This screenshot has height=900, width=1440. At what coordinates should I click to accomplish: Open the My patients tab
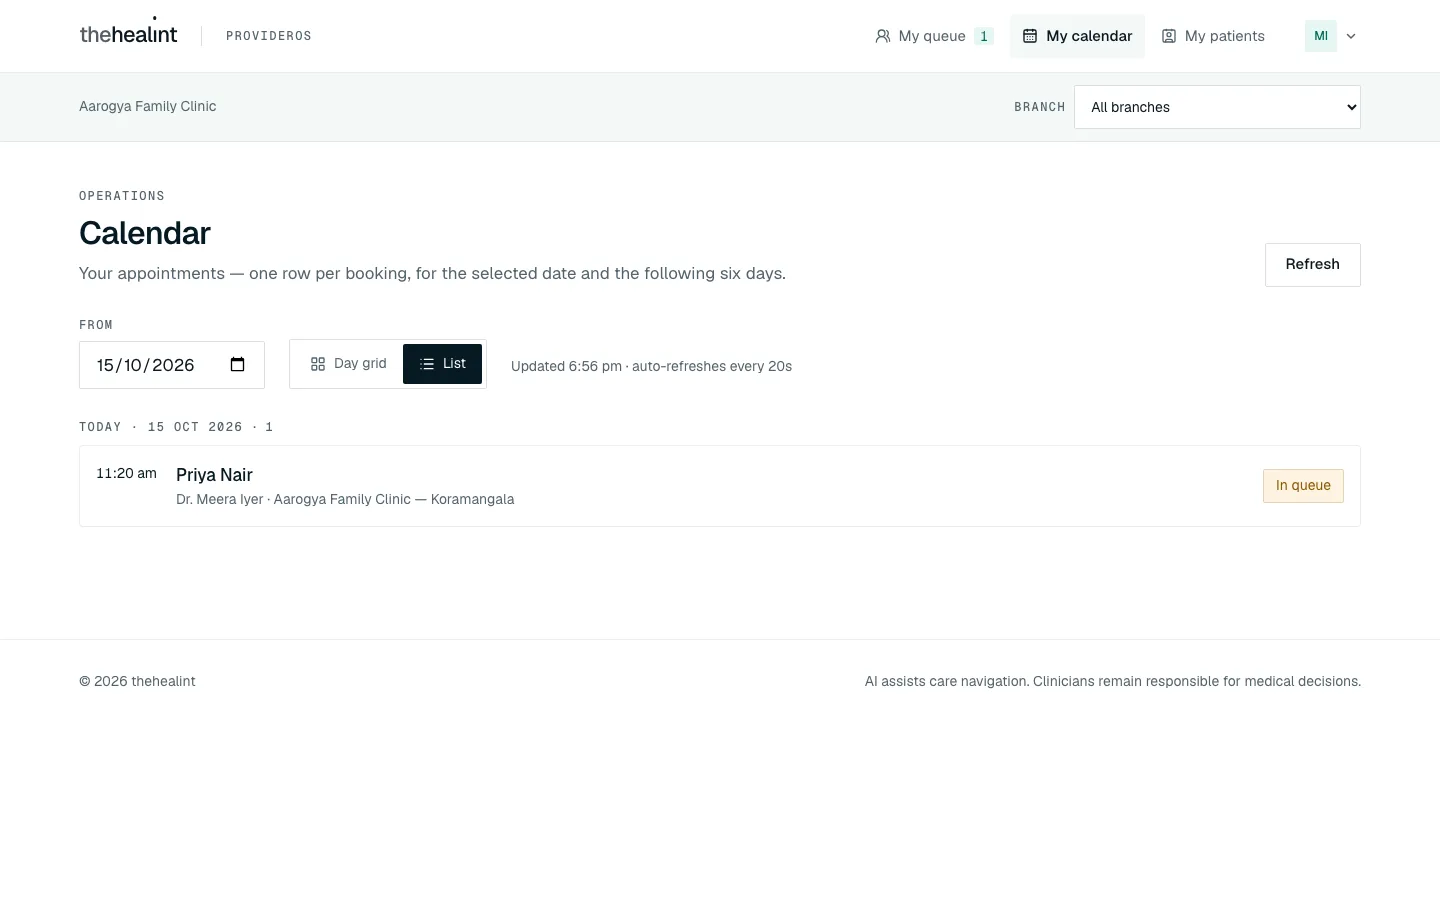click(1213, 36)
